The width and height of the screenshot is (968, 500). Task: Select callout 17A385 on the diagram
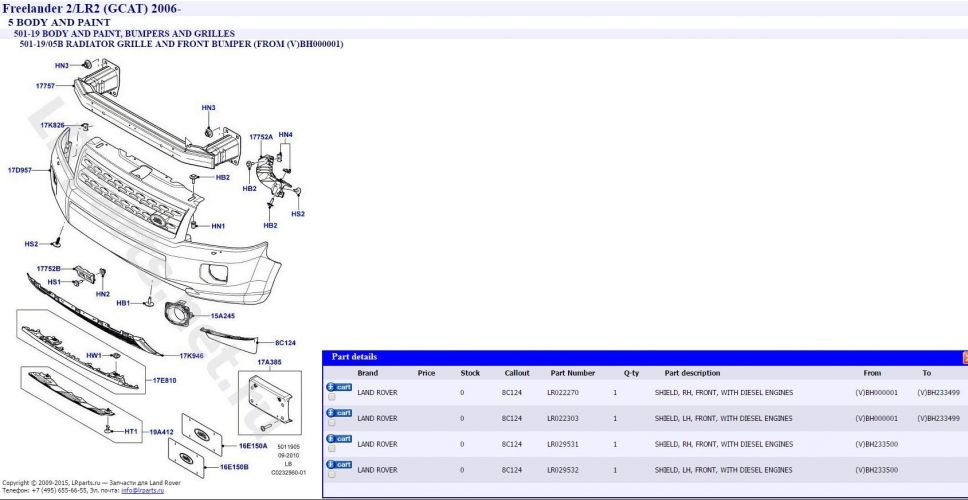click(269, 362)
